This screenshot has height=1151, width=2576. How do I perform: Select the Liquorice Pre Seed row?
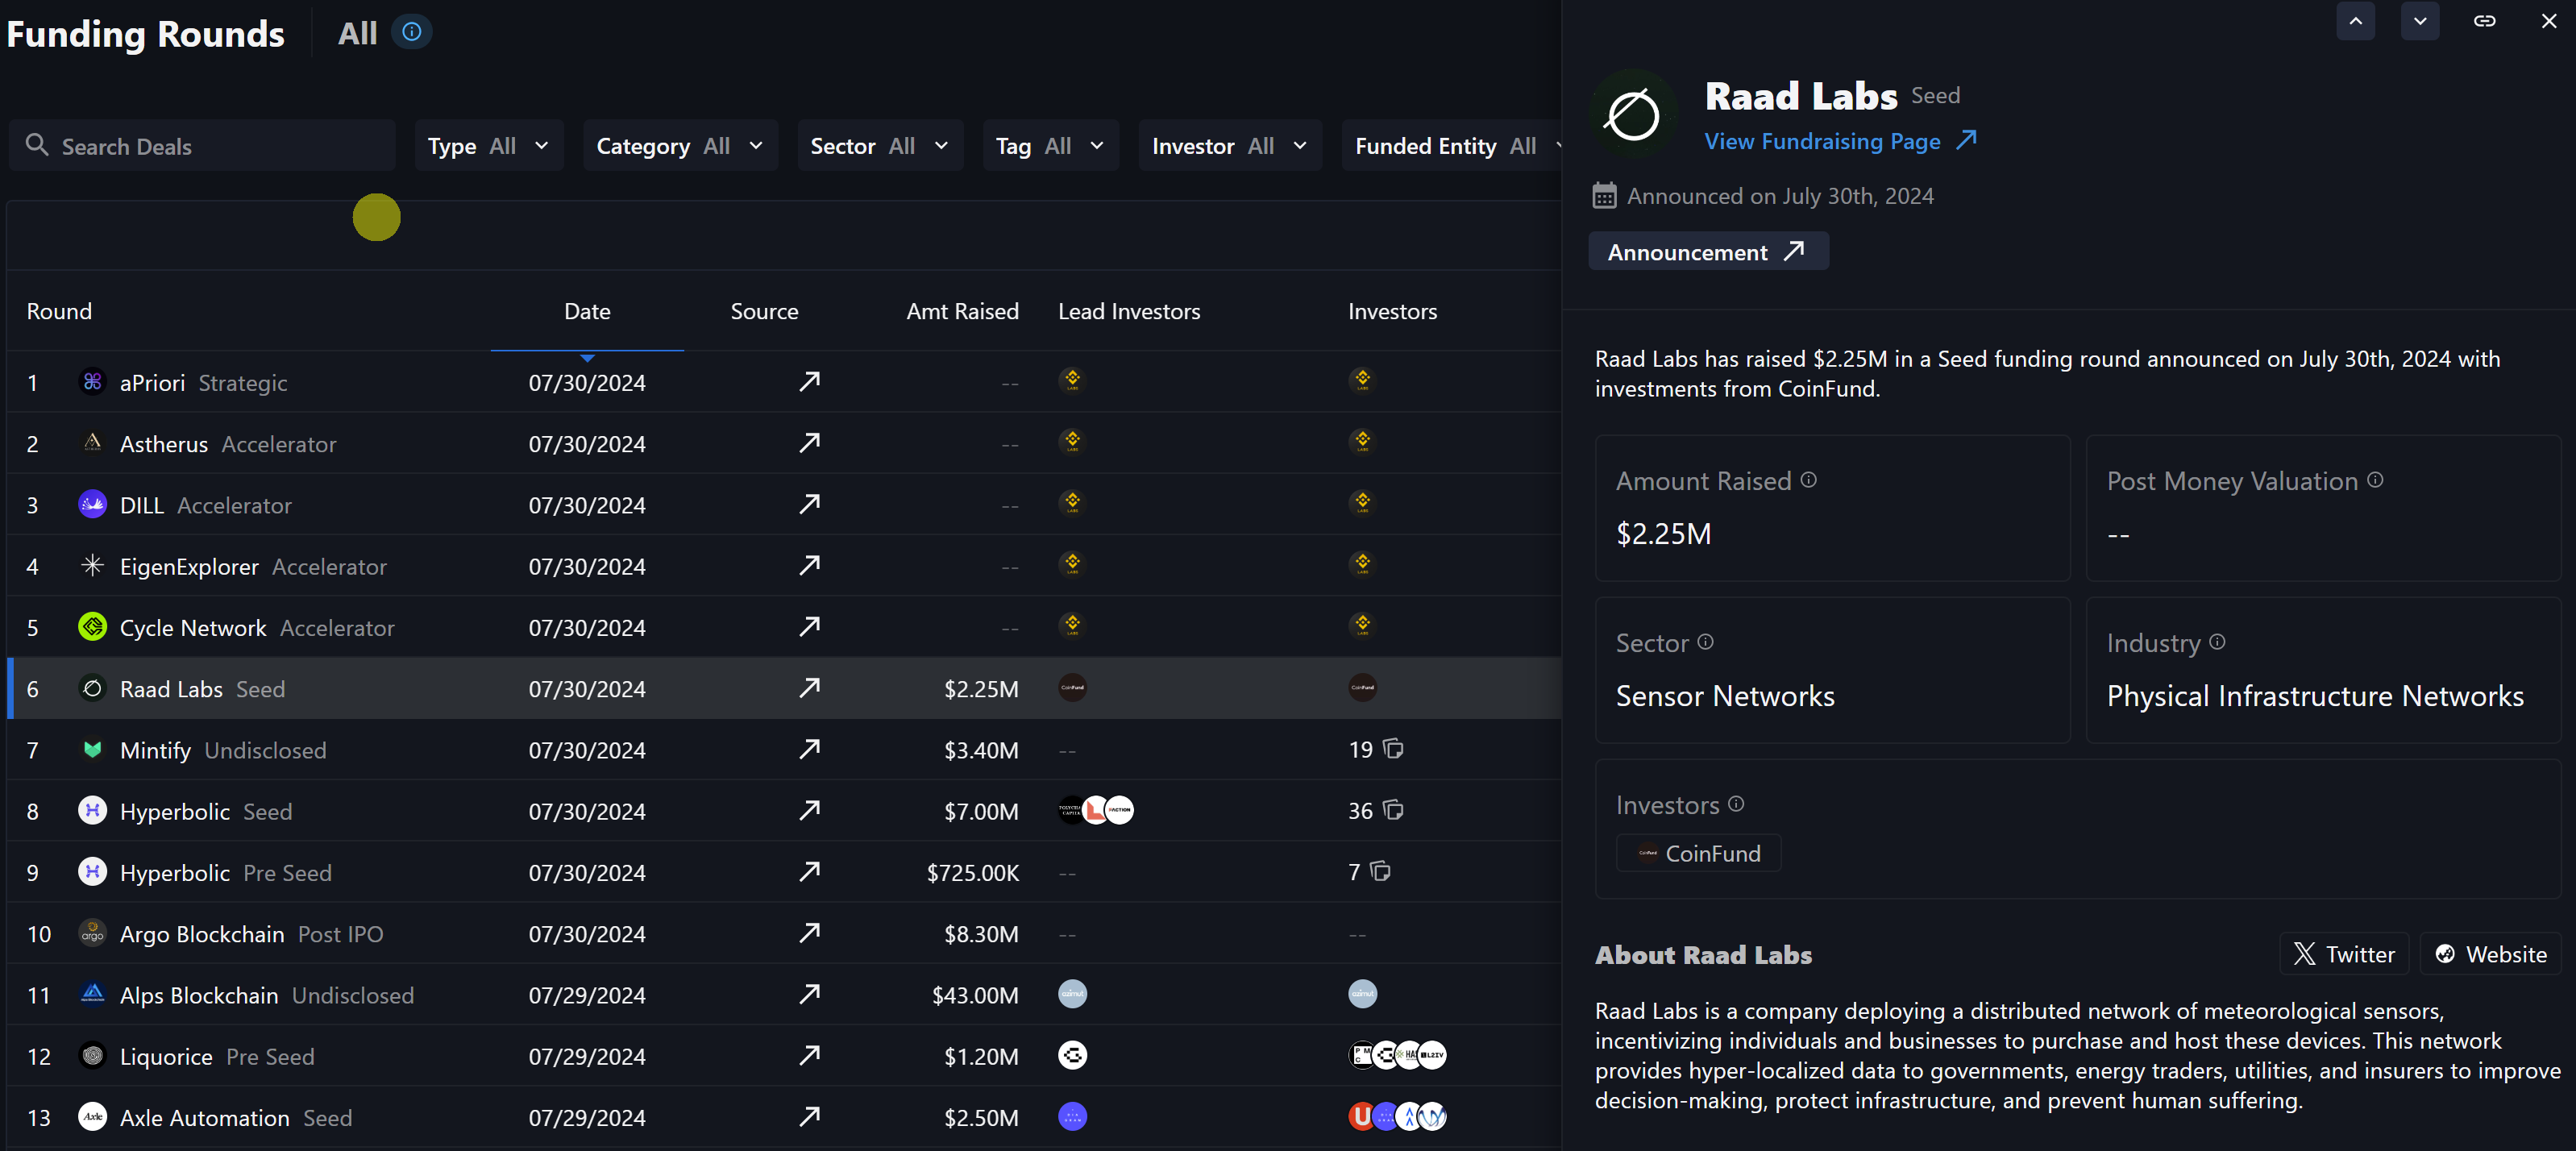click(x=784, y=1056)
